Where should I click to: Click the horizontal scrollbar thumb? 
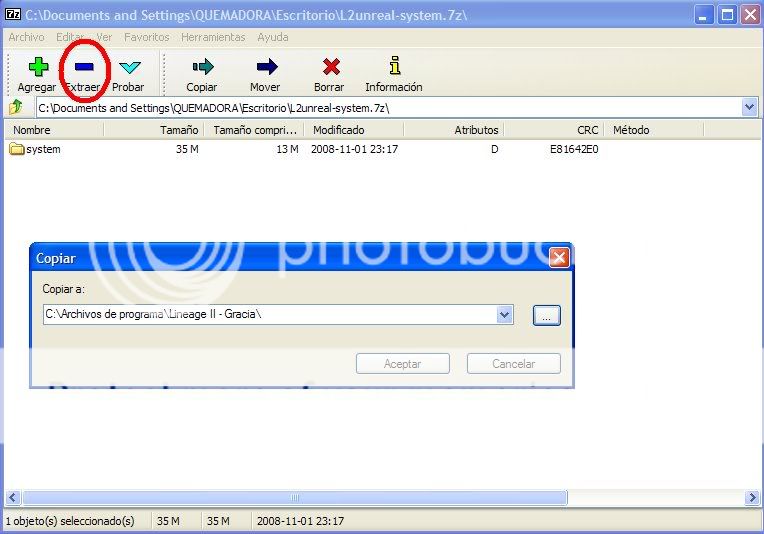click(295, 497)
